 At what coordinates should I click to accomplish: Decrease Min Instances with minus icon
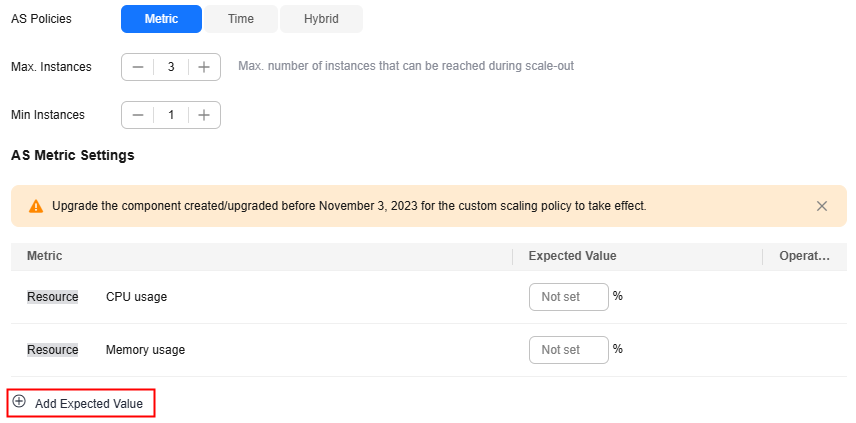click(x=138, y=115)
